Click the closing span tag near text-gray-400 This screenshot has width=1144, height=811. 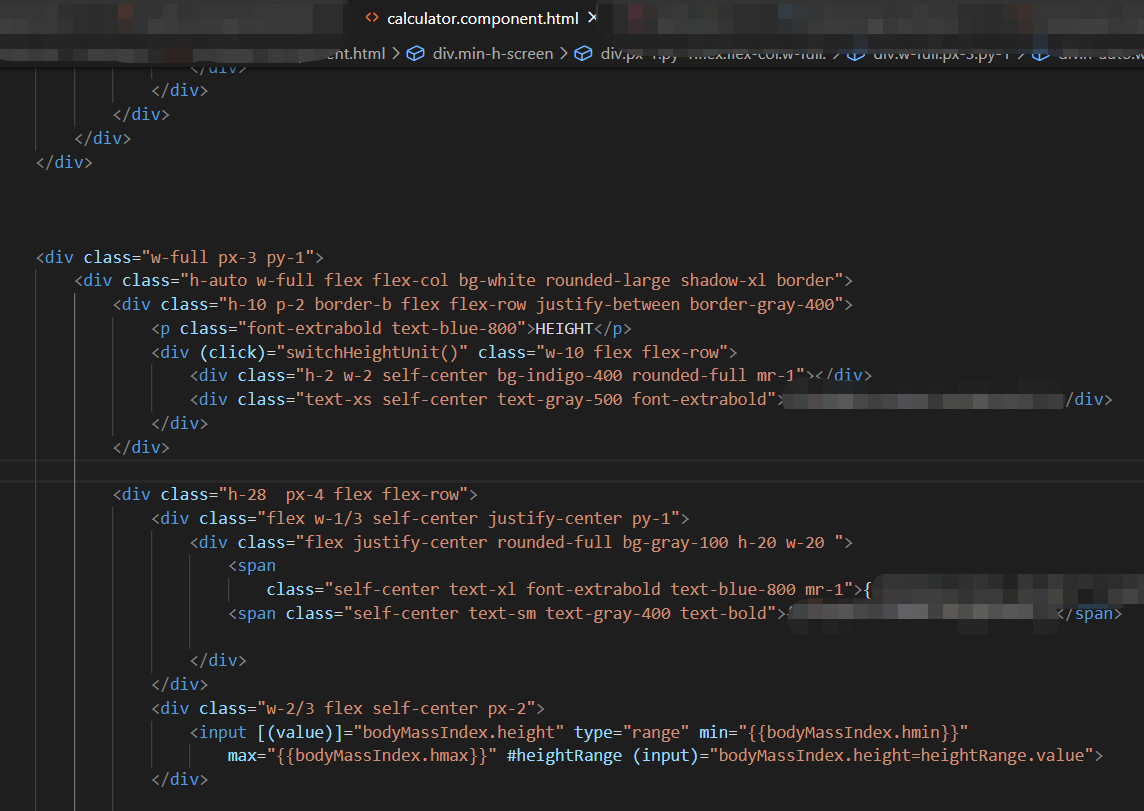coord(1088,612)
